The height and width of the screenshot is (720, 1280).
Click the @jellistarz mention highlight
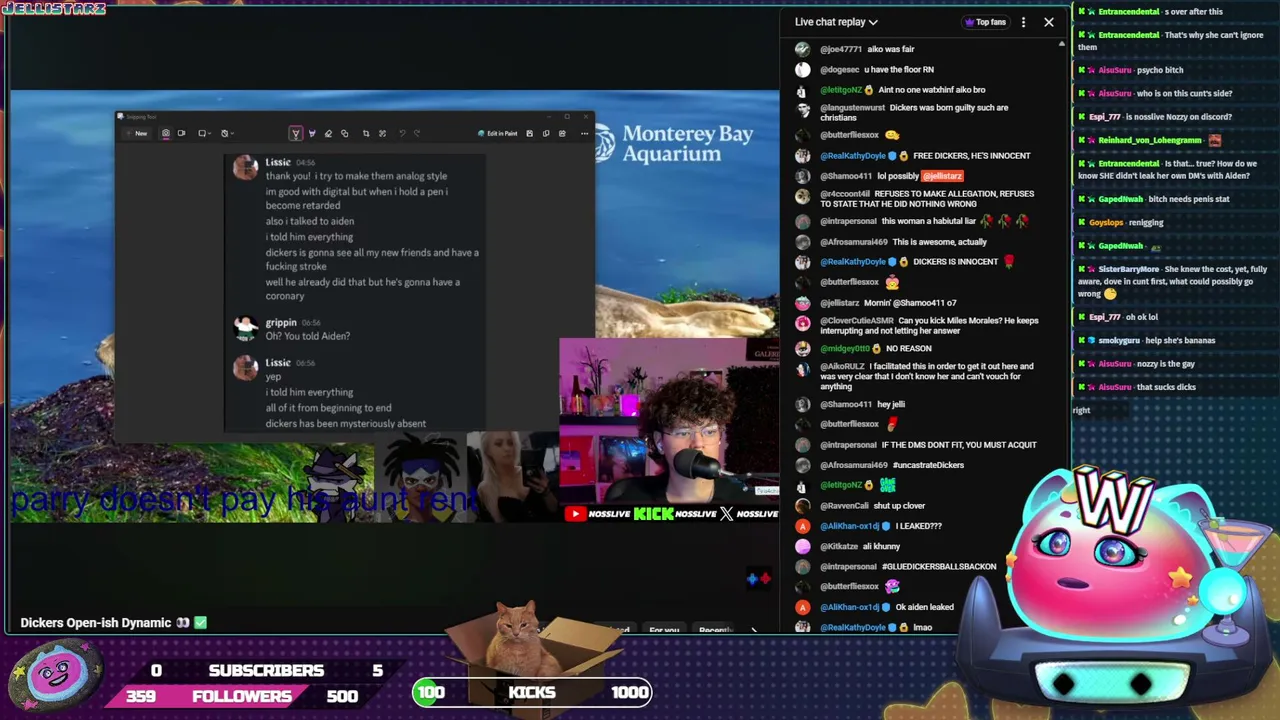[943, 176]
